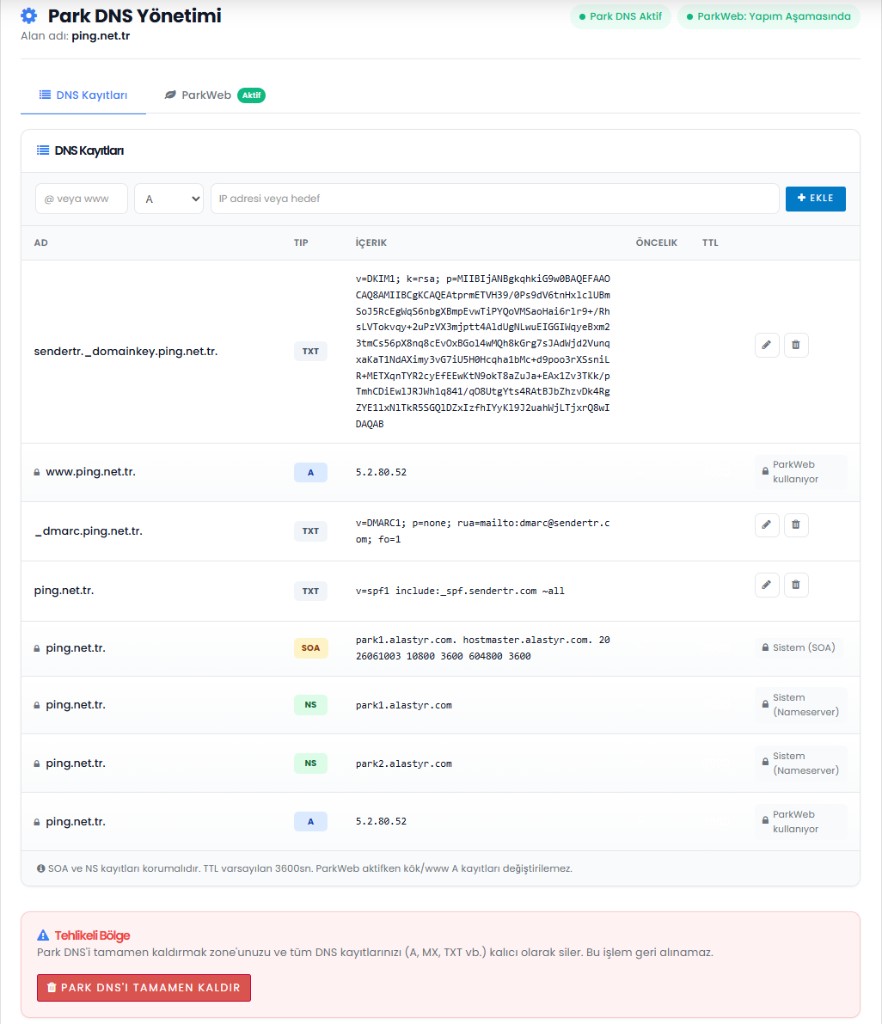Image resolution: width=882 pixels, height=1024 pixels.
Task: Focus the '@ veya www' name field
Action: 81,199
